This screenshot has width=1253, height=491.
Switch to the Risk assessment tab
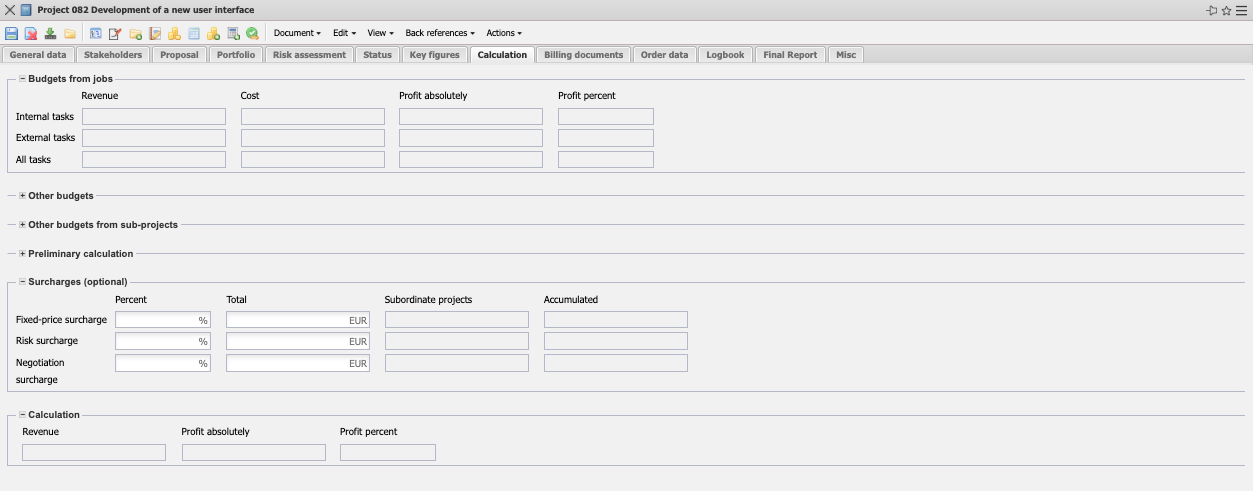pos(309,55)
